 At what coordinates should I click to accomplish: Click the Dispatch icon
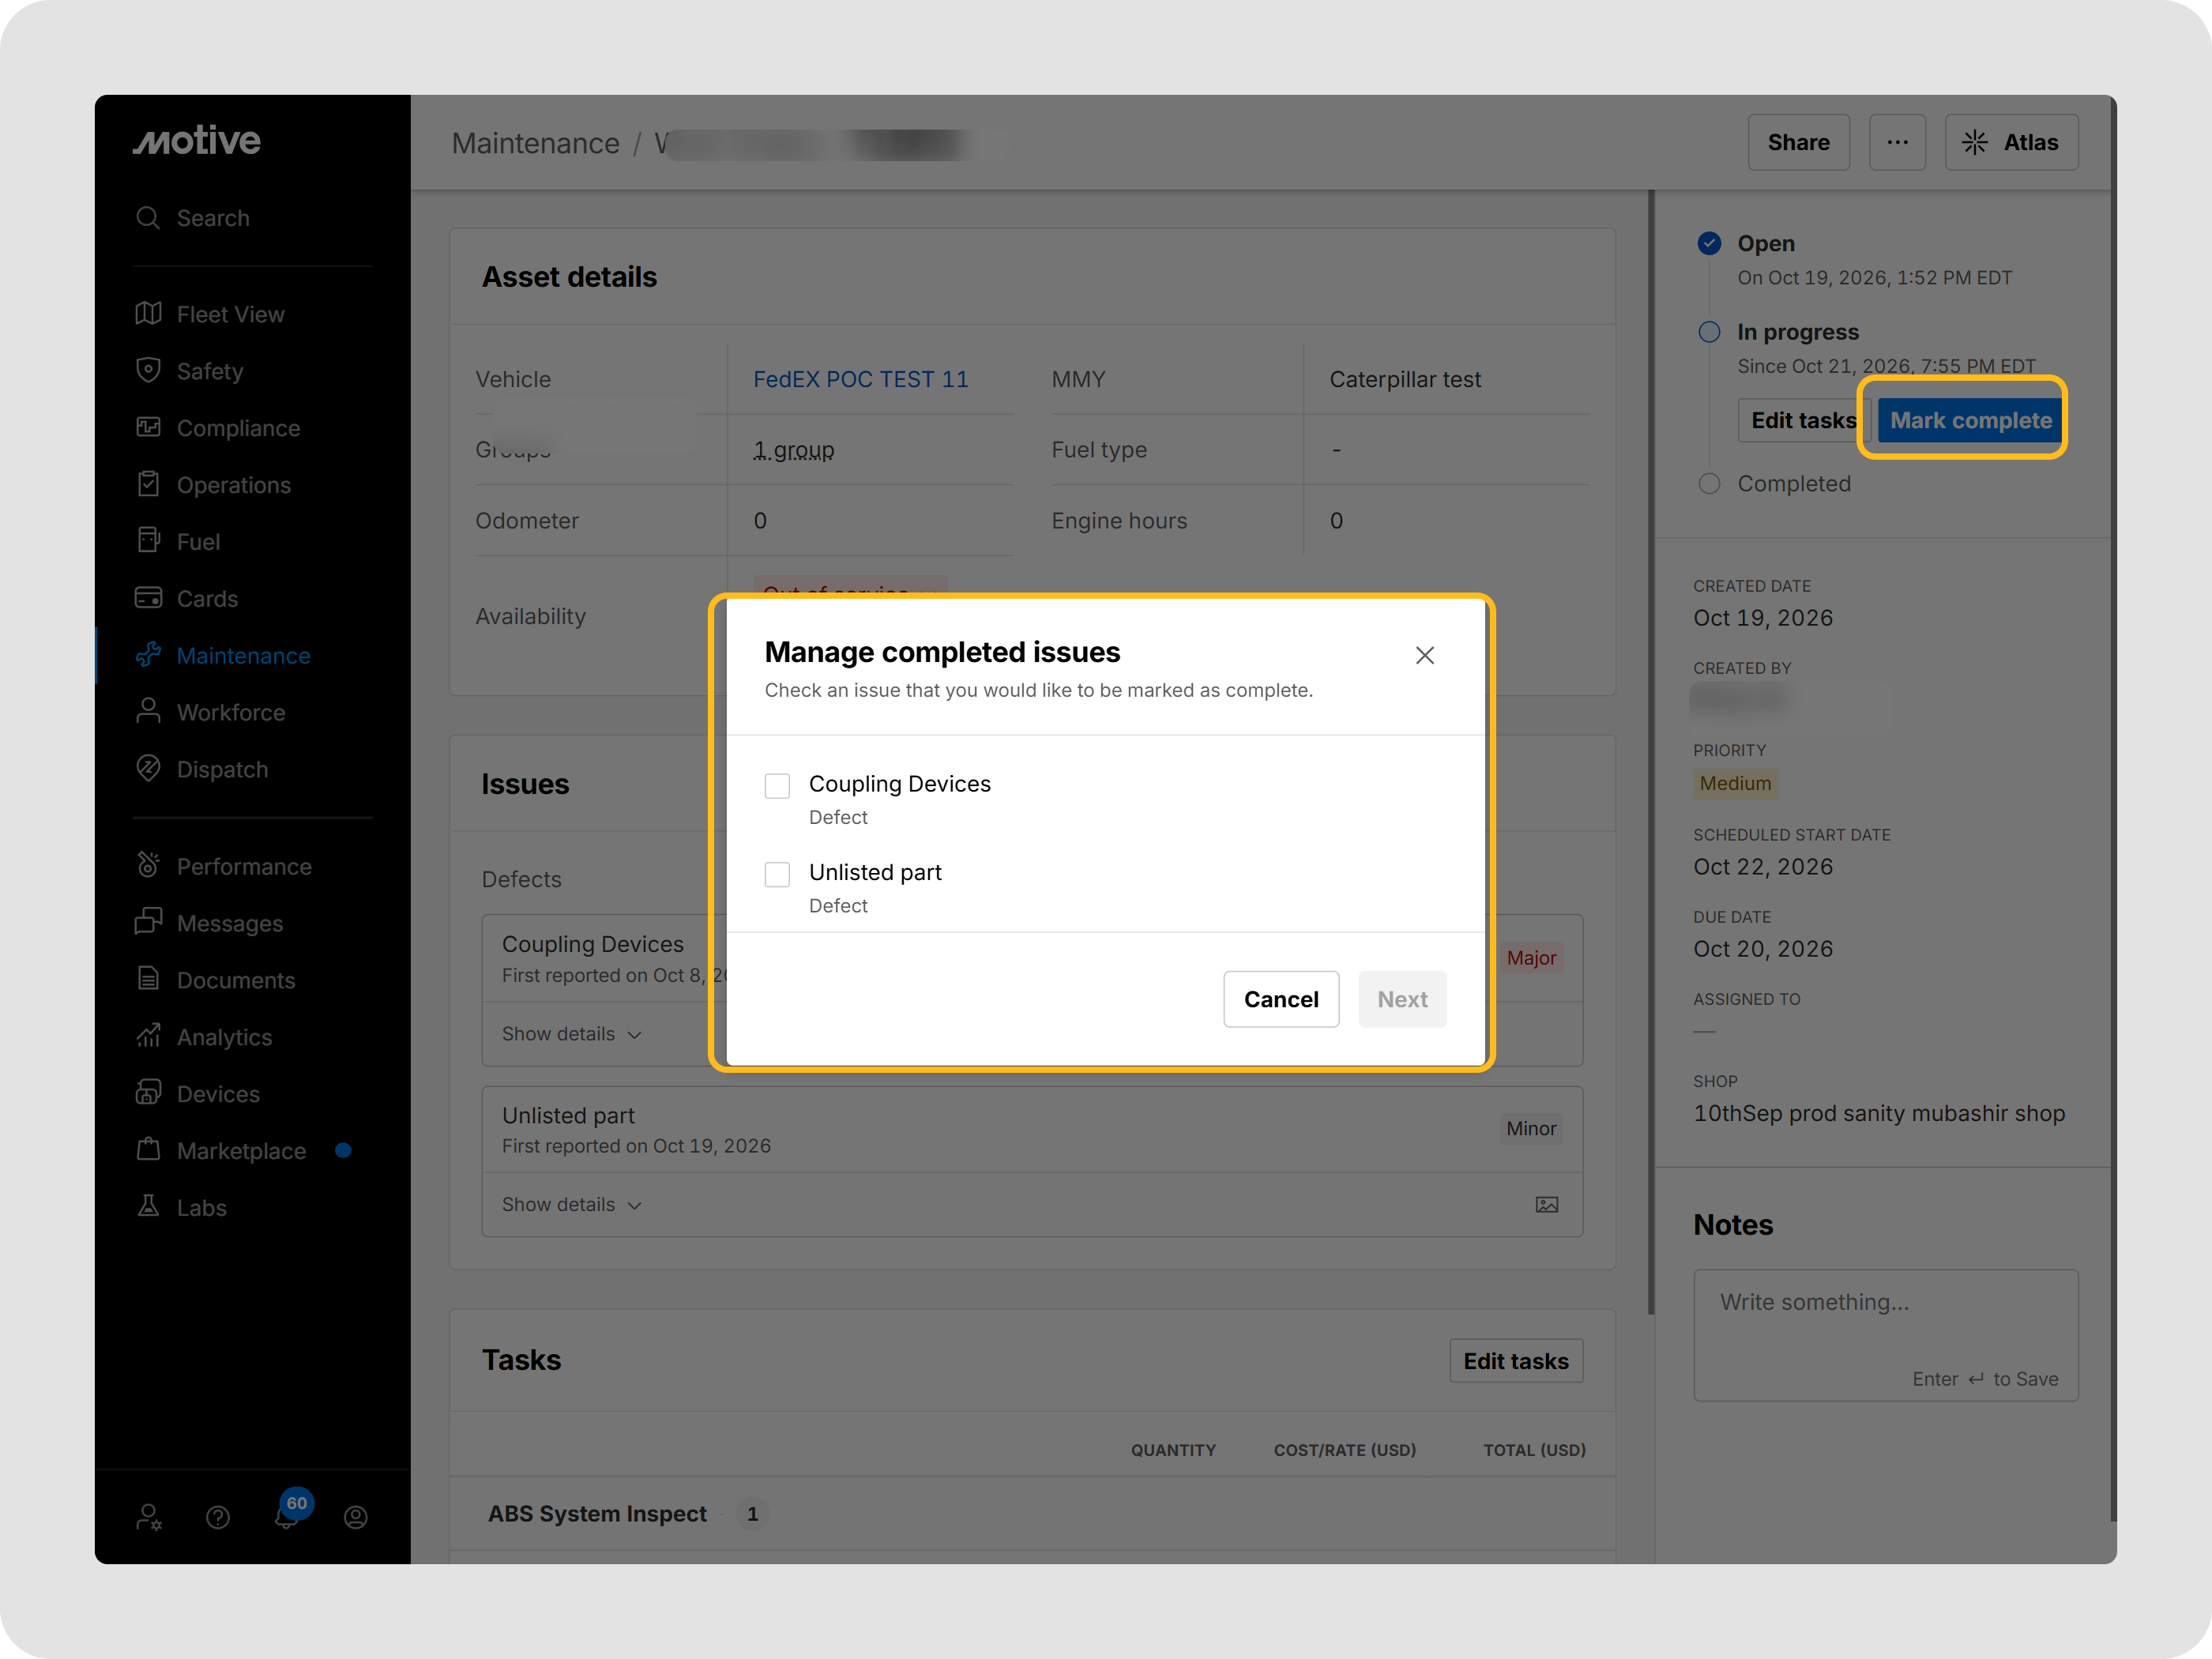click(148, 768)
